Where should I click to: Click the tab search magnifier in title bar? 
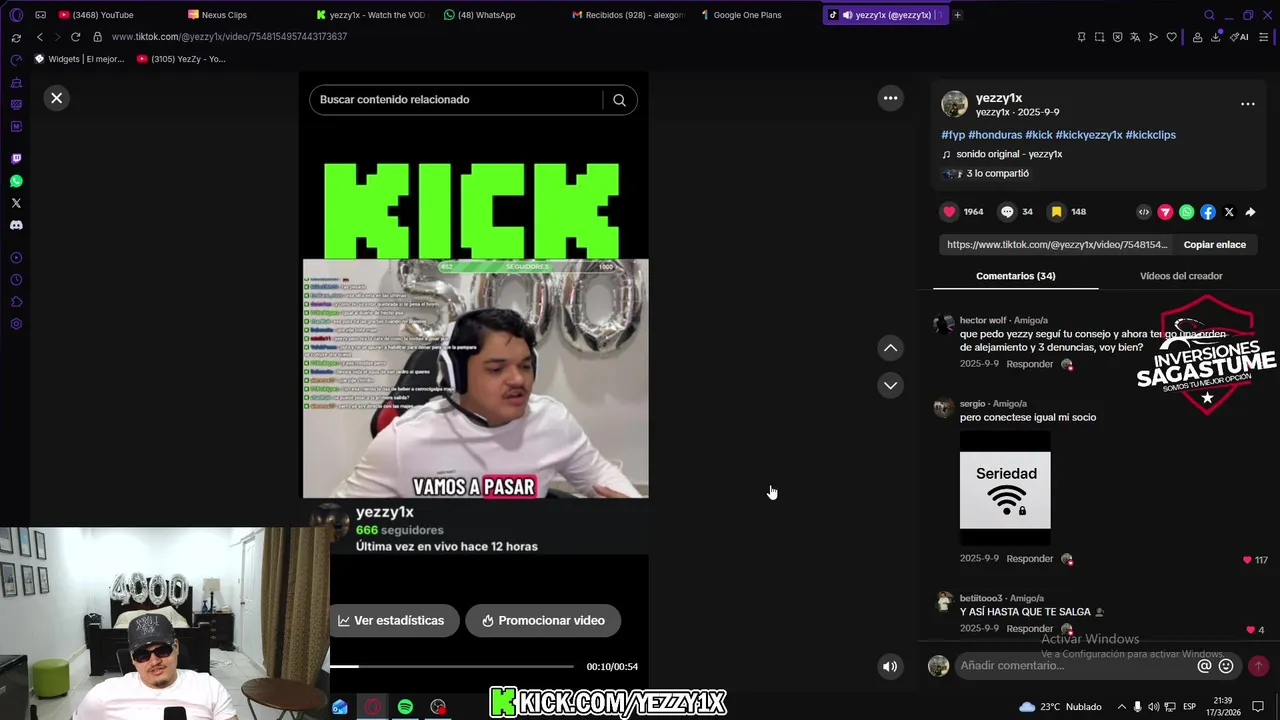(x=1209, y=15)
